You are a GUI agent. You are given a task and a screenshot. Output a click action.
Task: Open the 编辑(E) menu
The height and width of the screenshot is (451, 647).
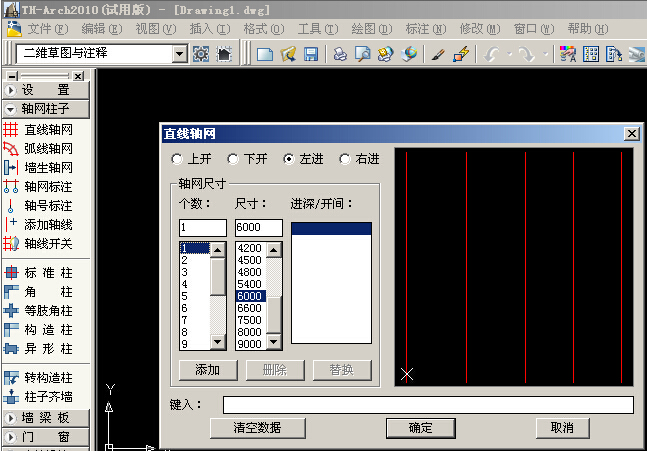(102, 29)
